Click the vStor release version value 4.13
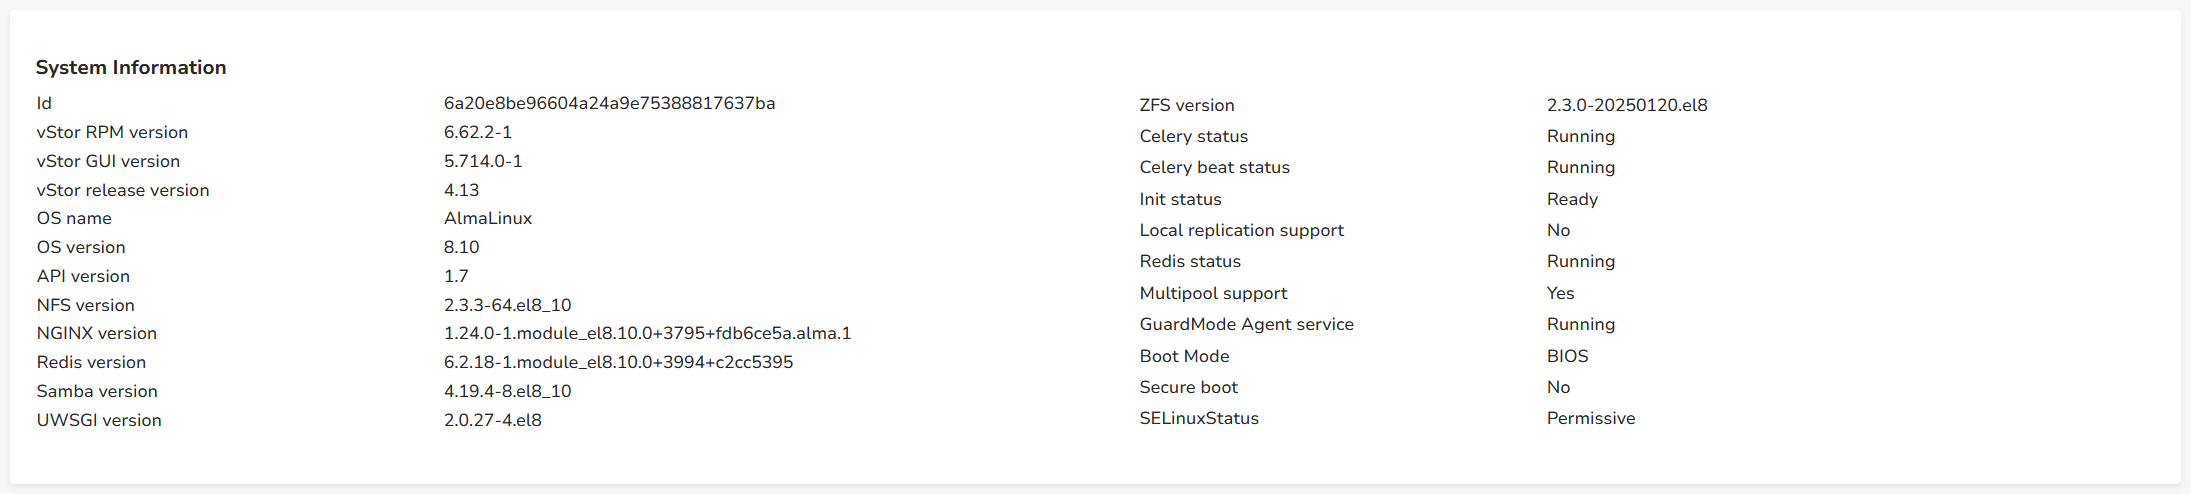Image resolution: width=2191 pixels, height=494 pixels. 461,190
